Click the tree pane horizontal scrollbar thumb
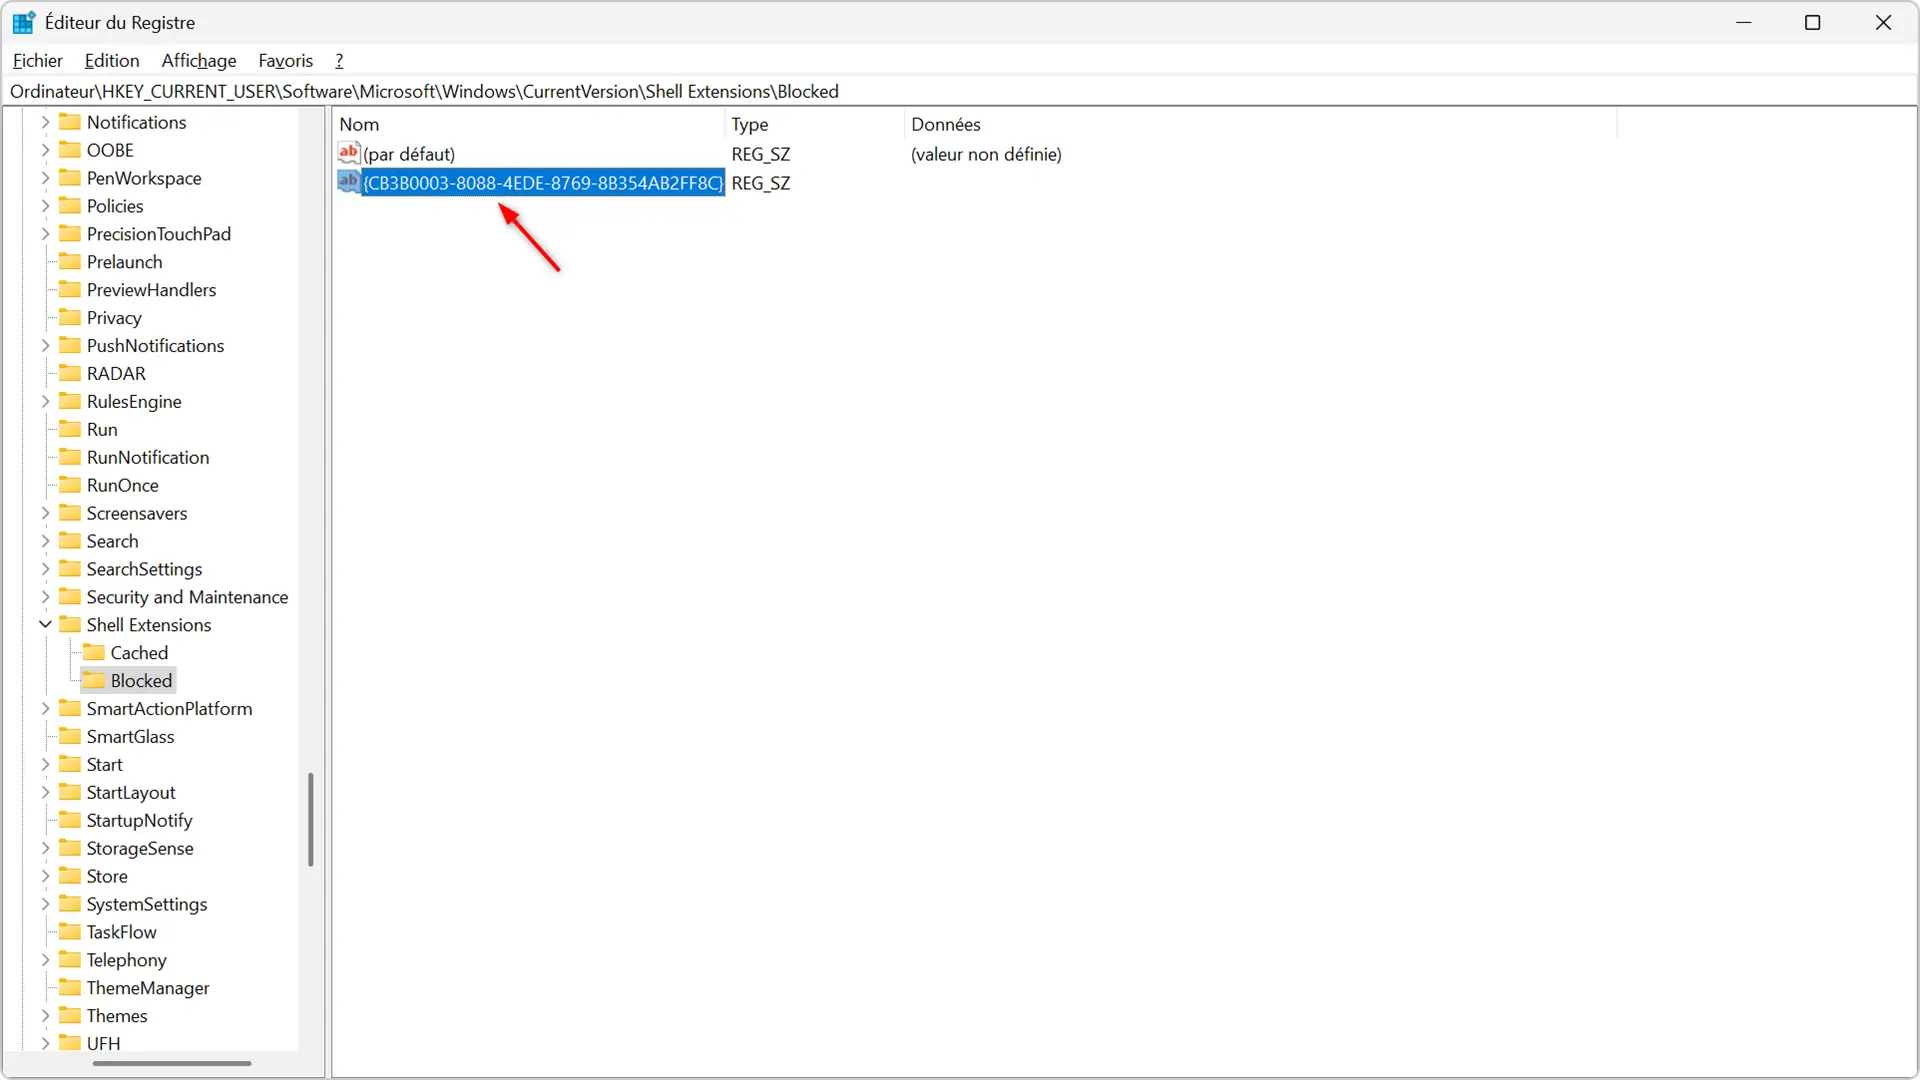 tap(172, 1063)
